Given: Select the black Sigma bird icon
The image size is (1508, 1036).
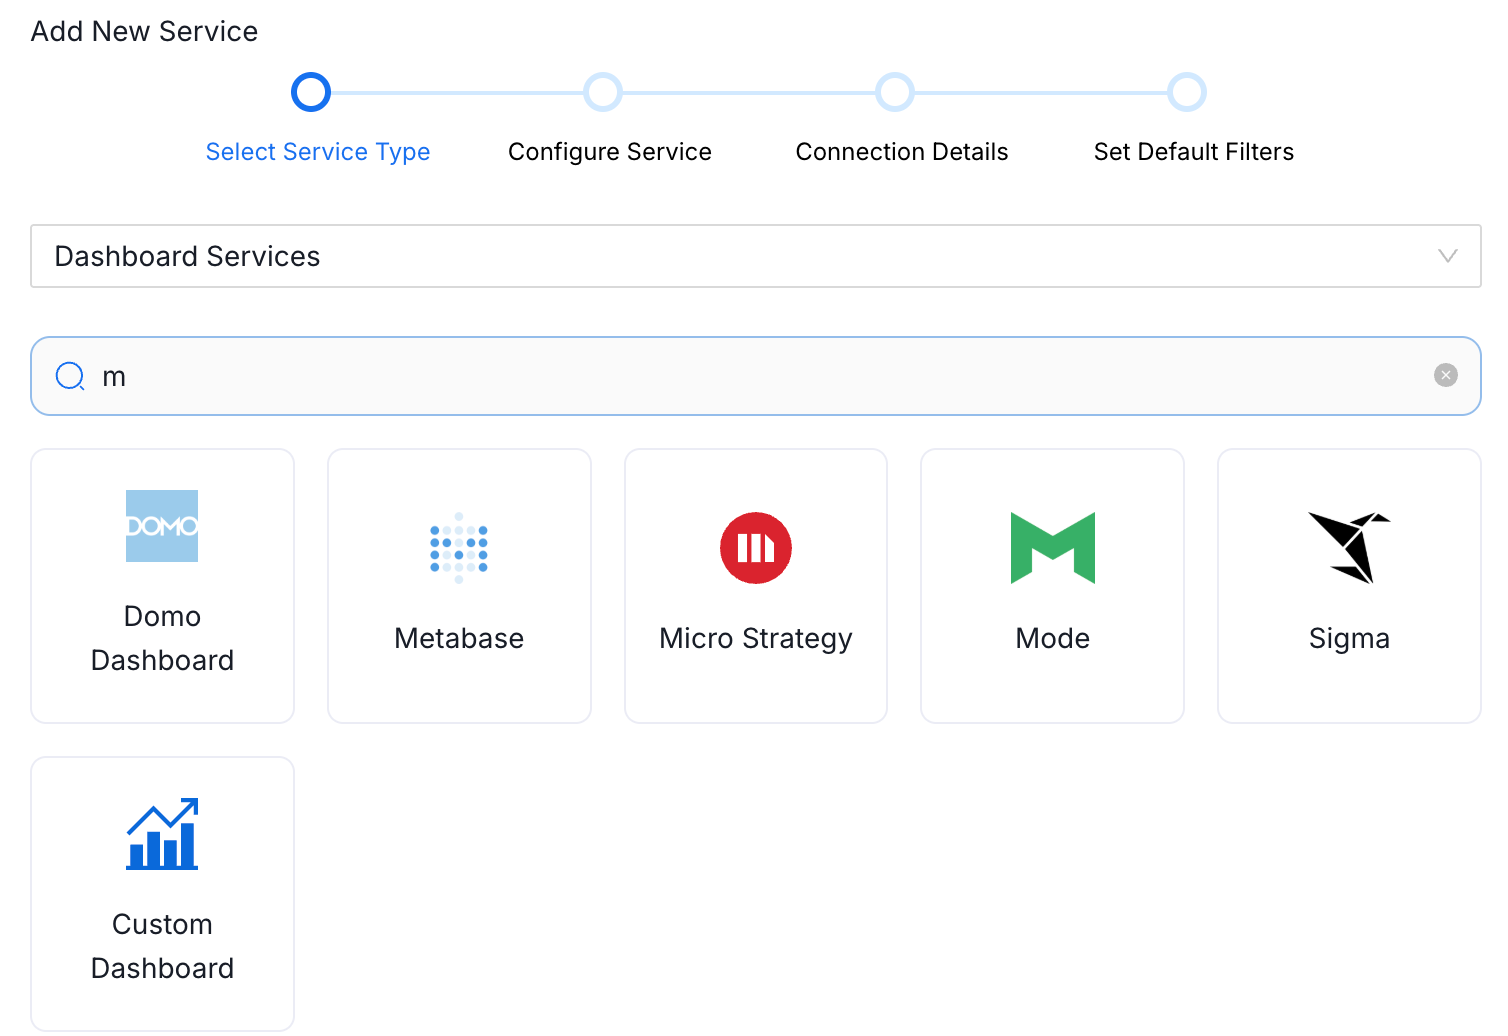Looking at the screenshot, I should coord(1349,548).
